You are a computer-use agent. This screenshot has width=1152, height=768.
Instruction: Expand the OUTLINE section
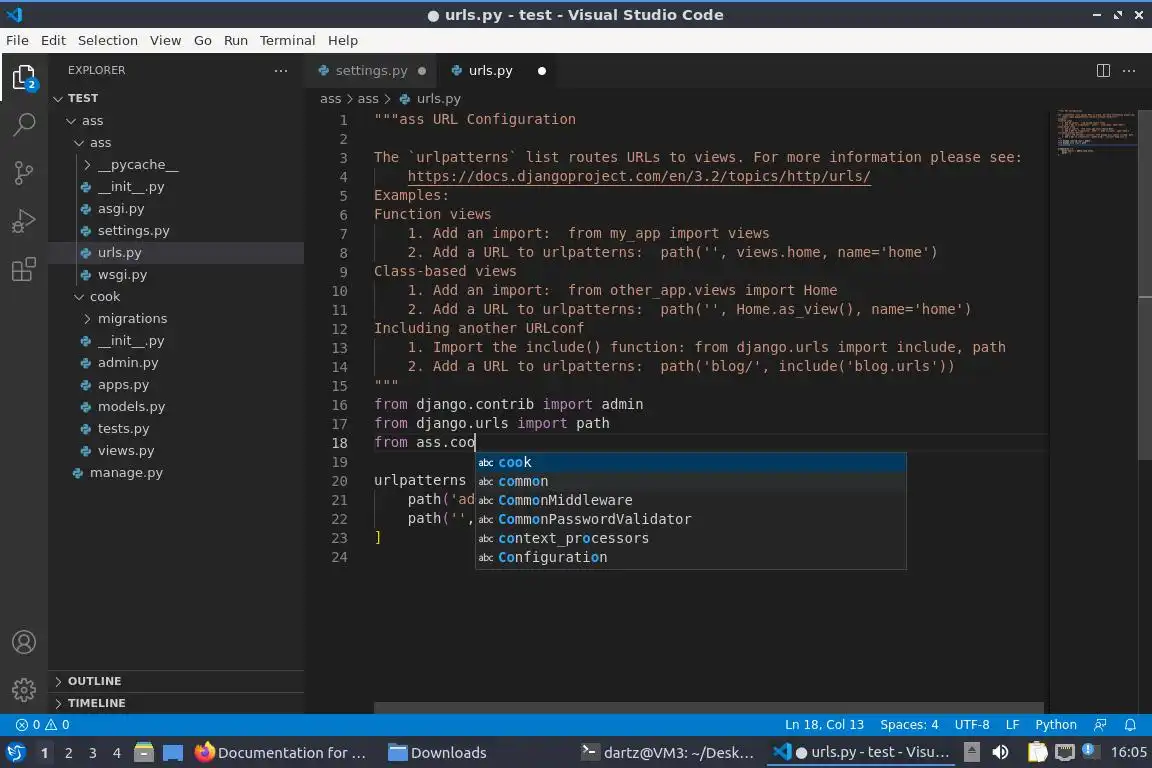pyautogui.click(x=176, y=681)
